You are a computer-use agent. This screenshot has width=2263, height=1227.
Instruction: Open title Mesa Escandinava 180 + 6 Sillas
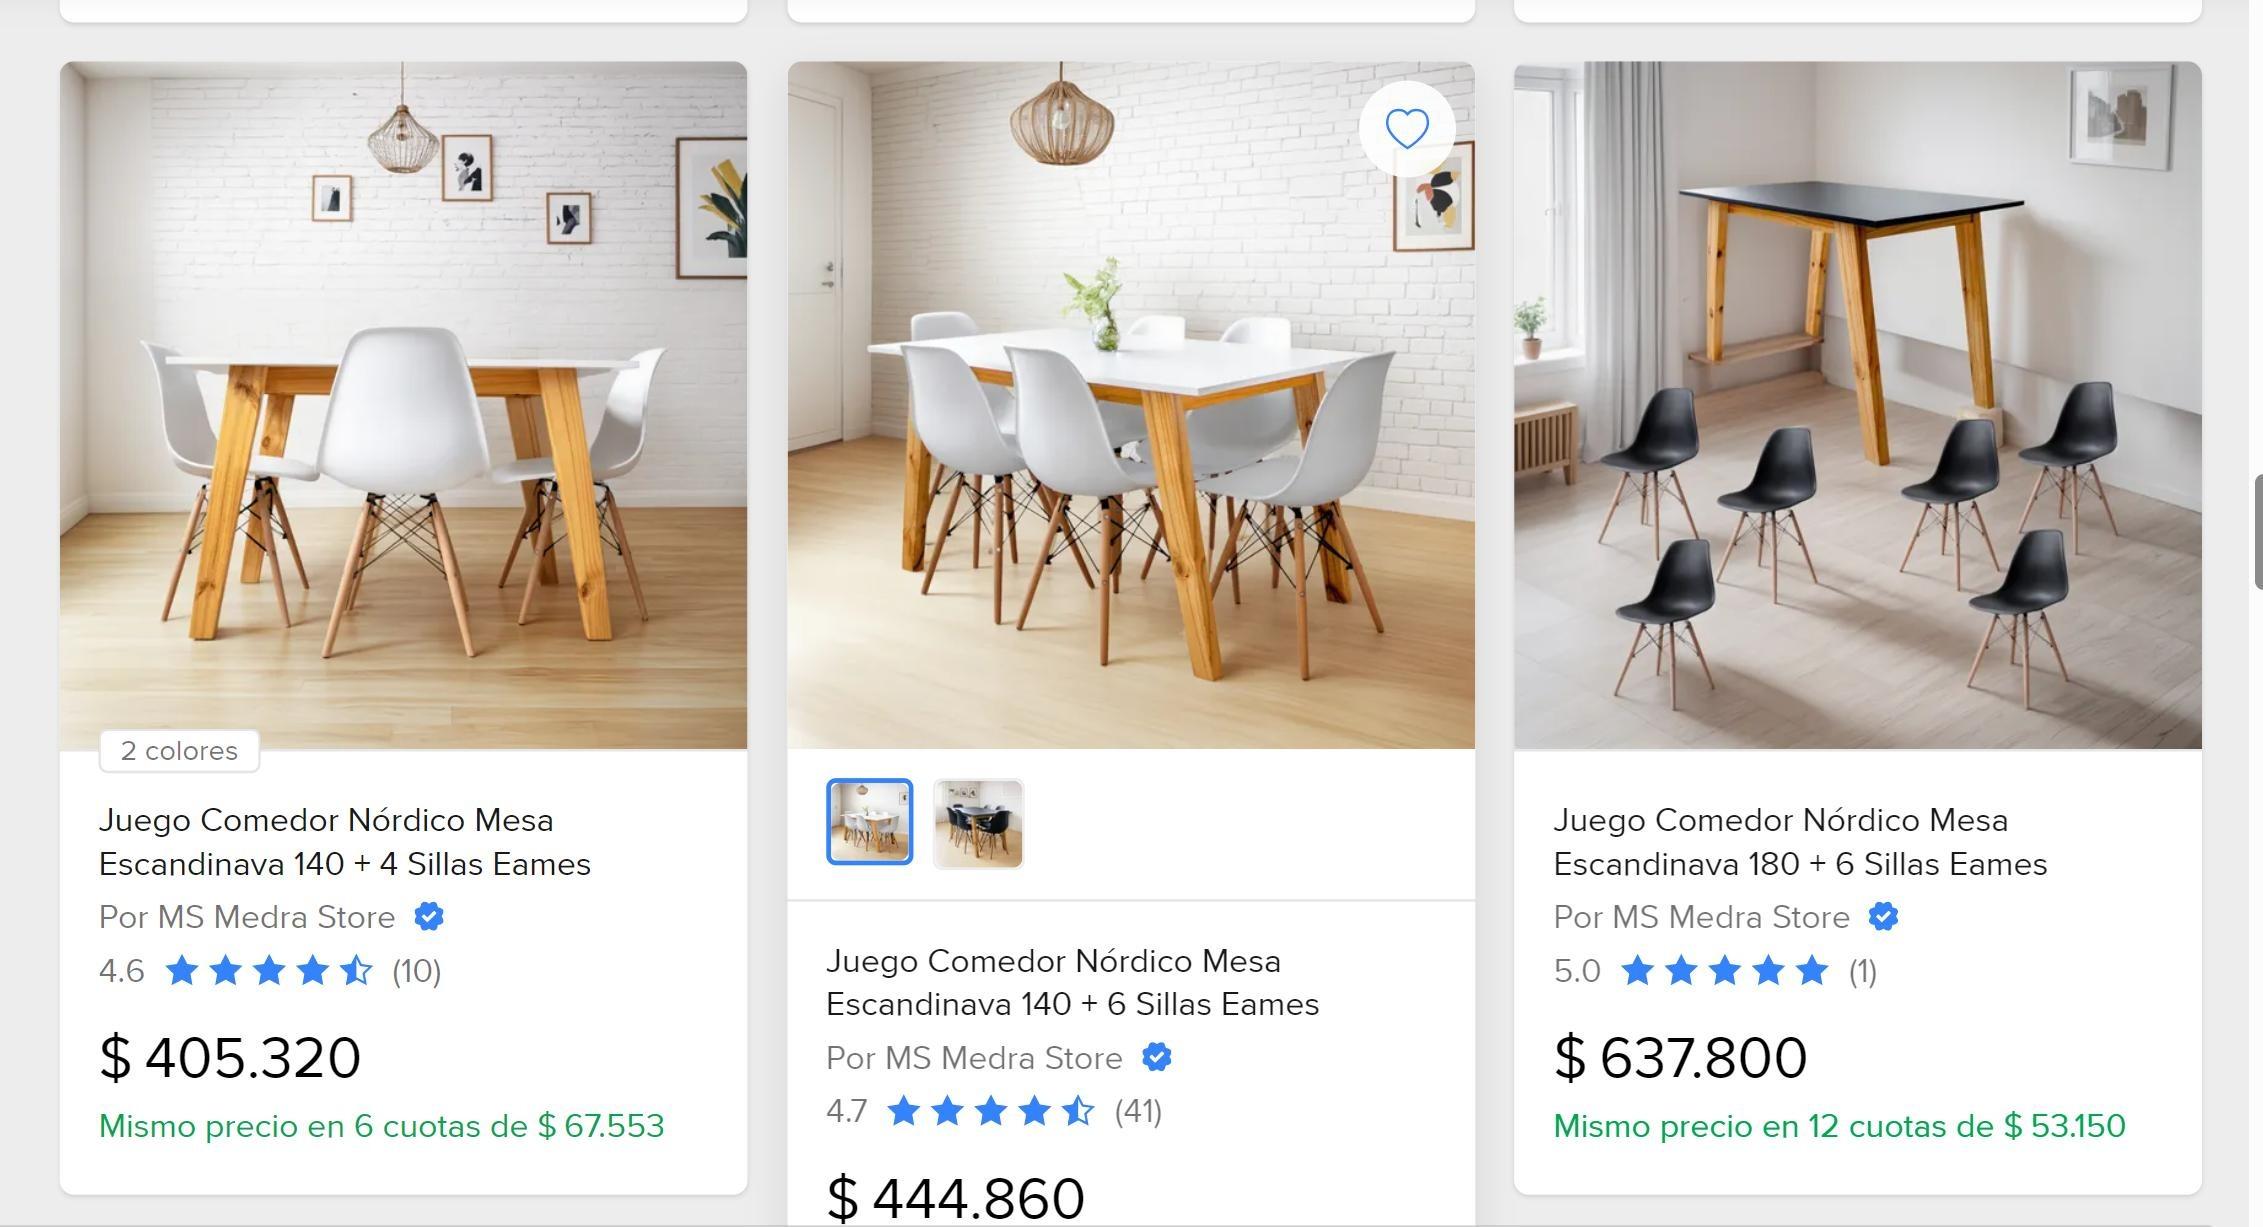pyautogui.click(x=1800, y=842)
